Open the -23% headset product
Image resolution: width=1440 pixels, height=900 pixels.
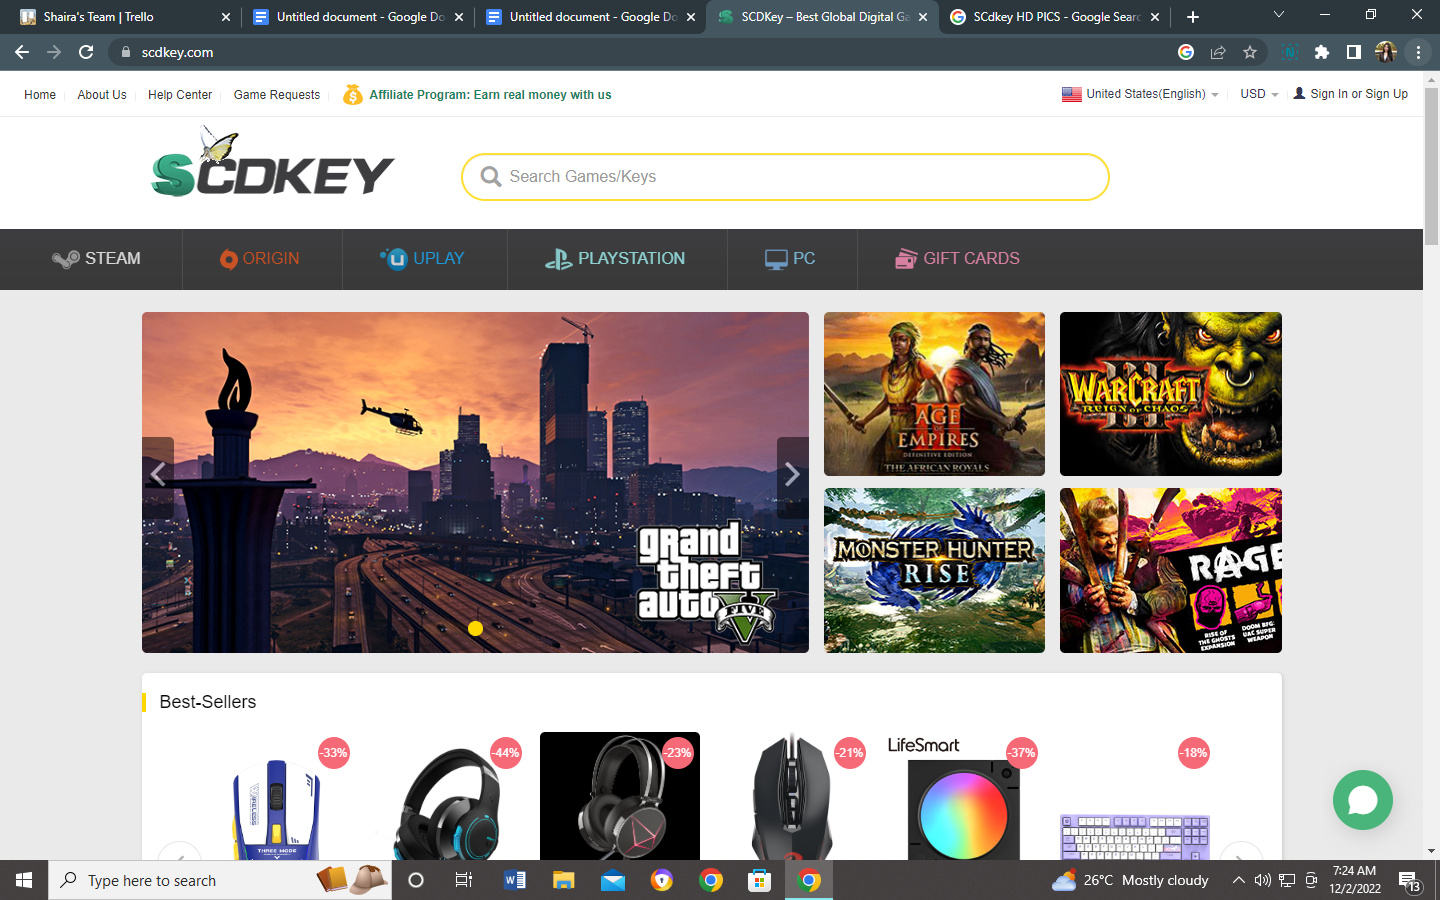tap(620, 796)
